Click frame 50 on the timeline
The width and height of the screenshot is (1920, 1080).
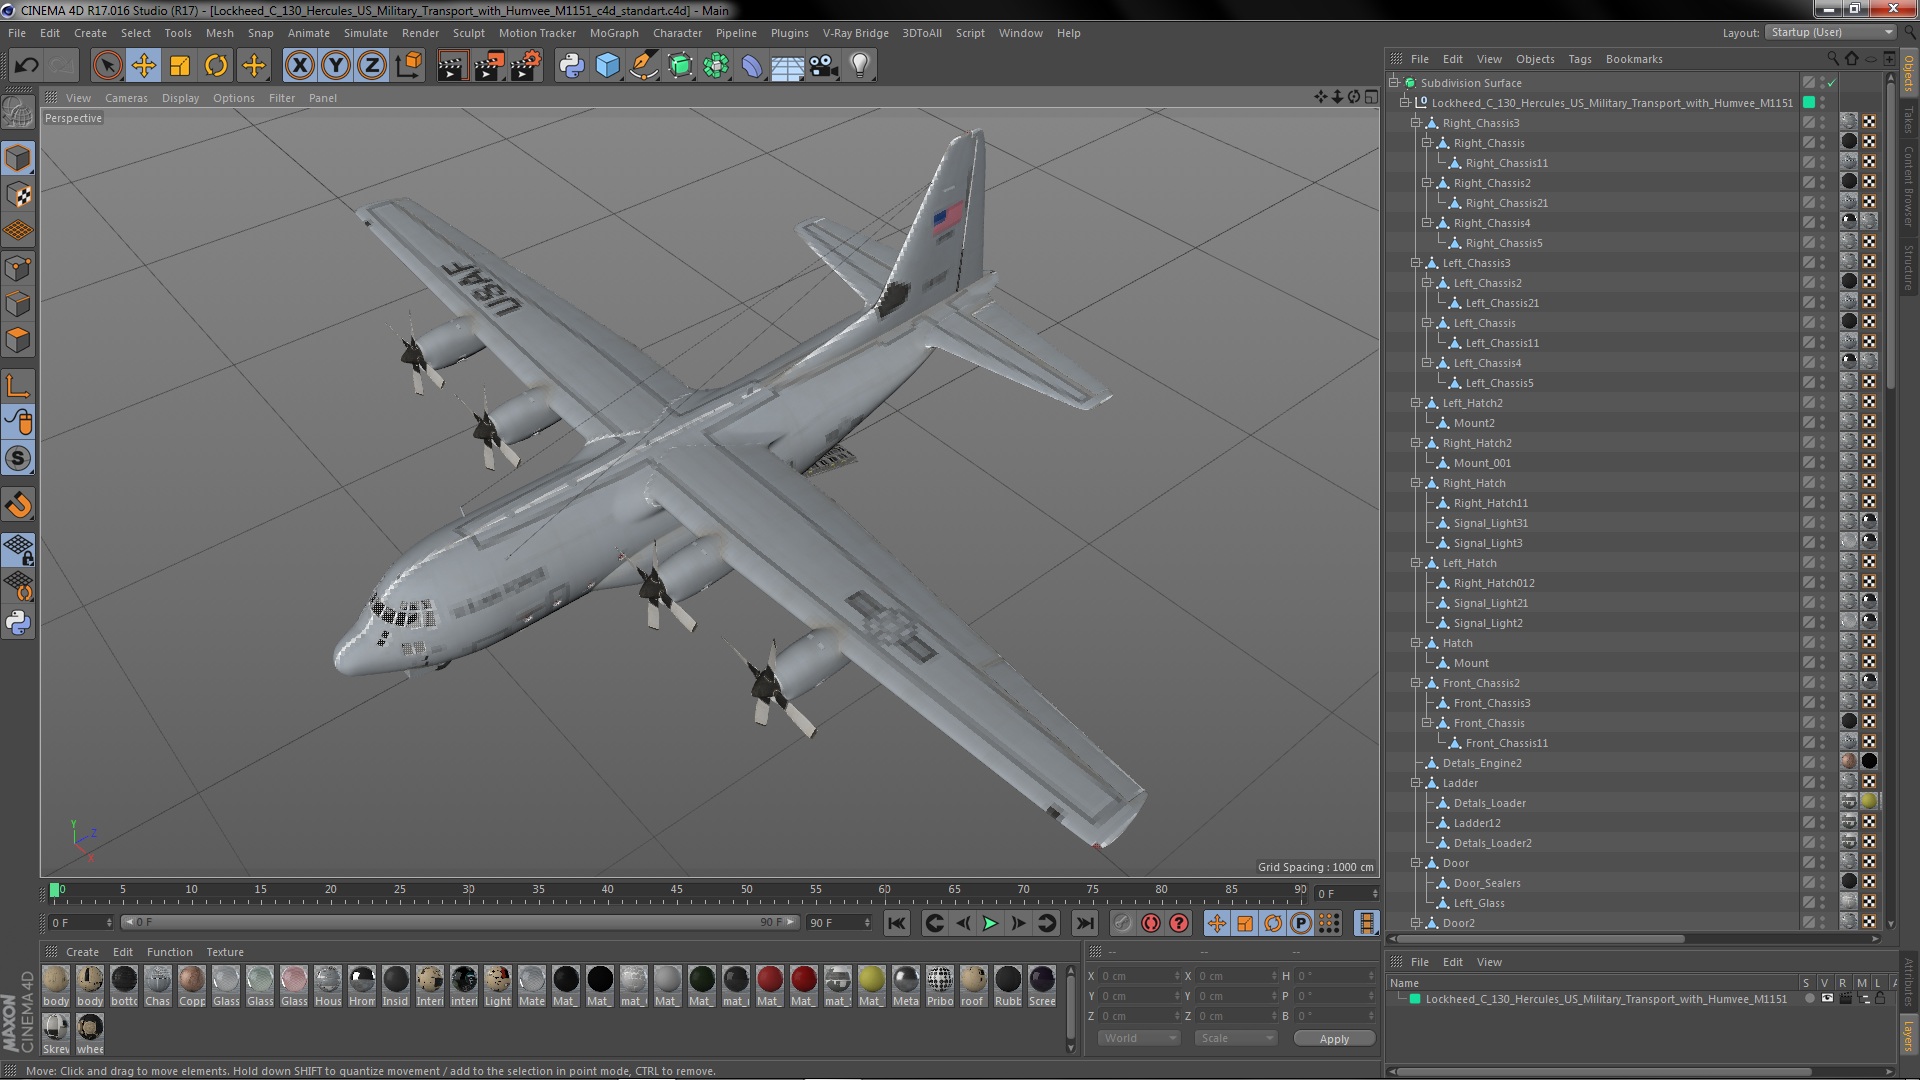[746, 890]
